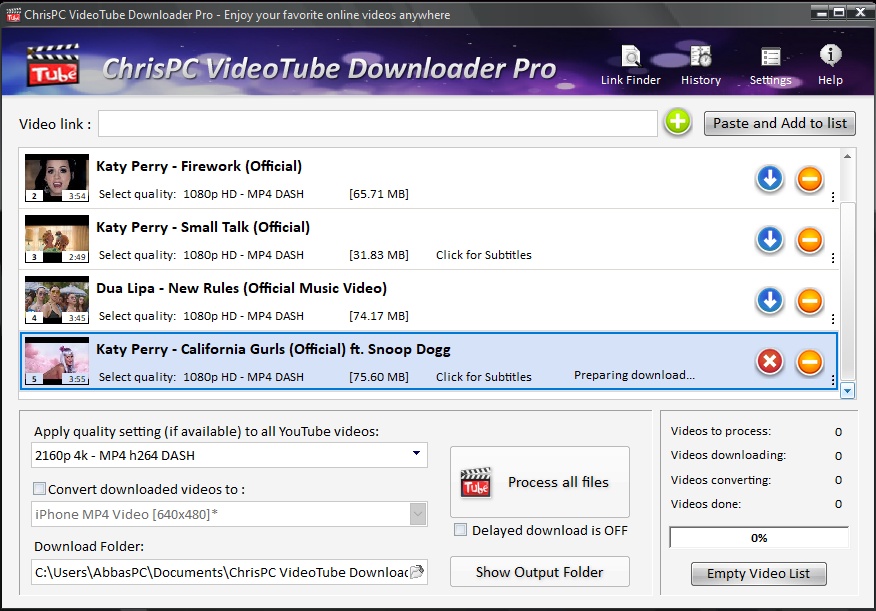The height and width of the screenshot is (611, 876).
Task: Change quality for New Rules 1080p HD
Action: click(x=243, y=316)
